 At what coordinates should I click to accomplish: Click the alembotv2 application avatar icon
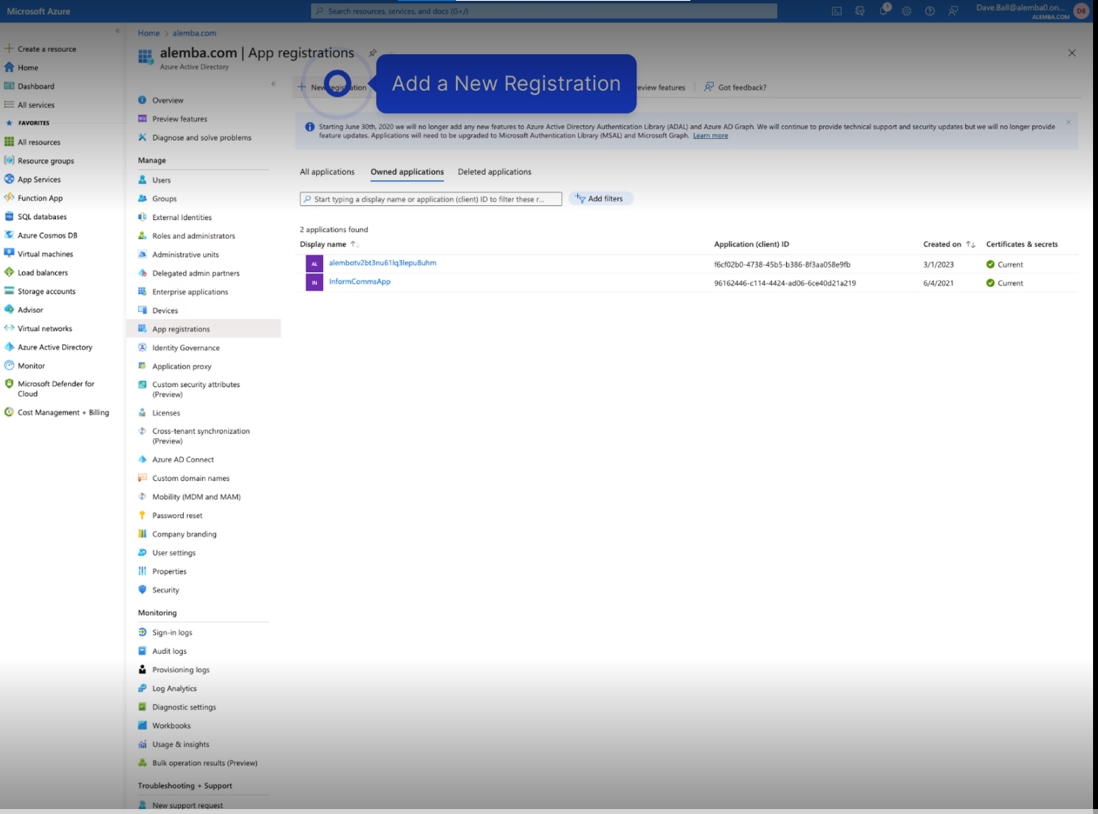[x=314, y=264]
